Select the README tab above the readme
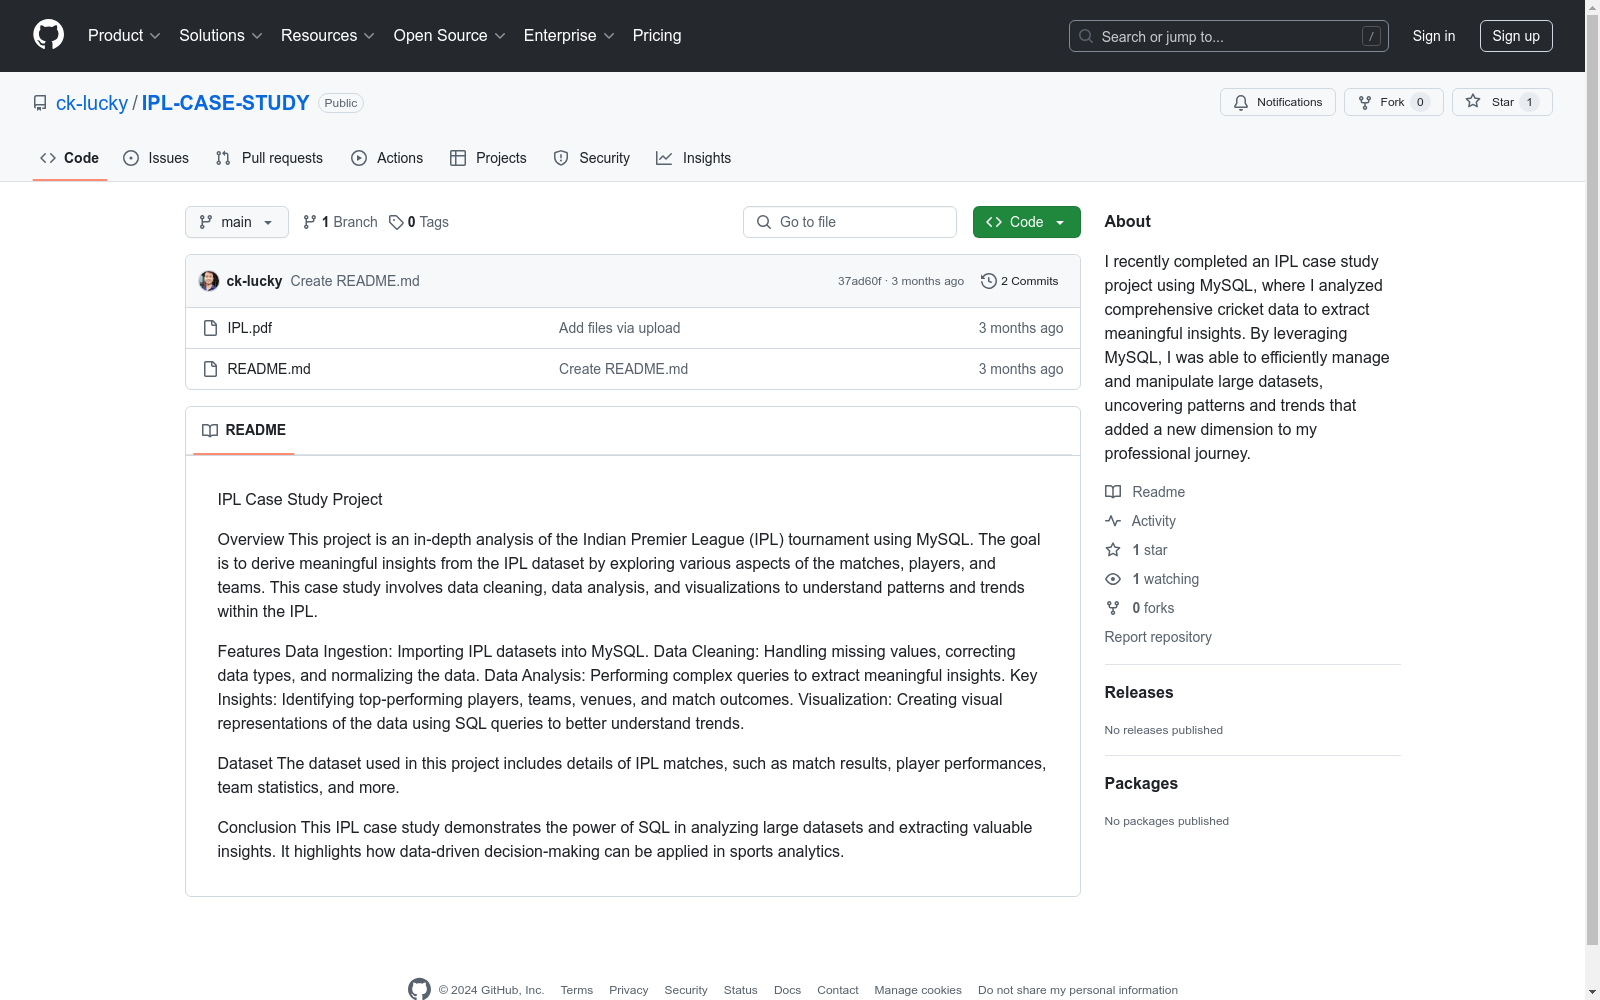1600x1000 pixels. (x=244, y=430)
